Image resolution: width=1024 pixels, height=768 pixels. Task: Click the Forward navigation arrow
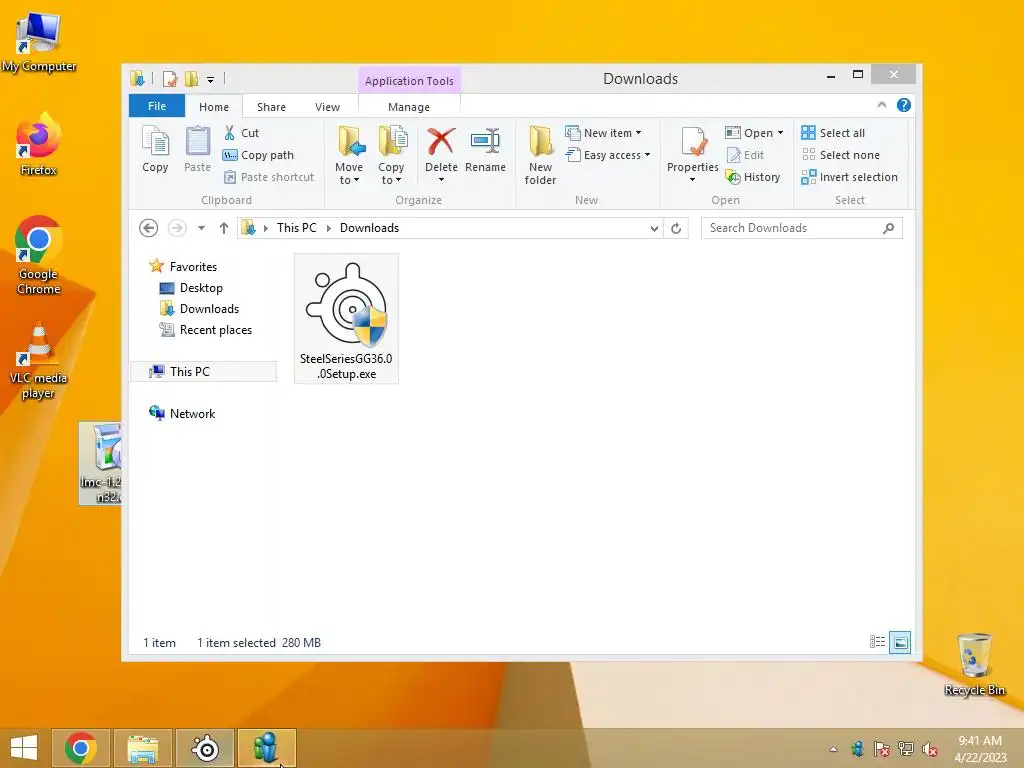177,228
